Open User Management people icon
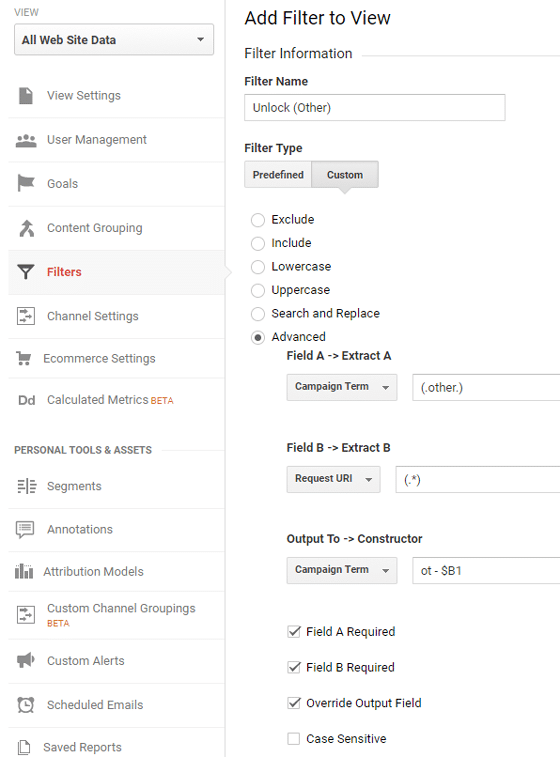 [26, 140]
